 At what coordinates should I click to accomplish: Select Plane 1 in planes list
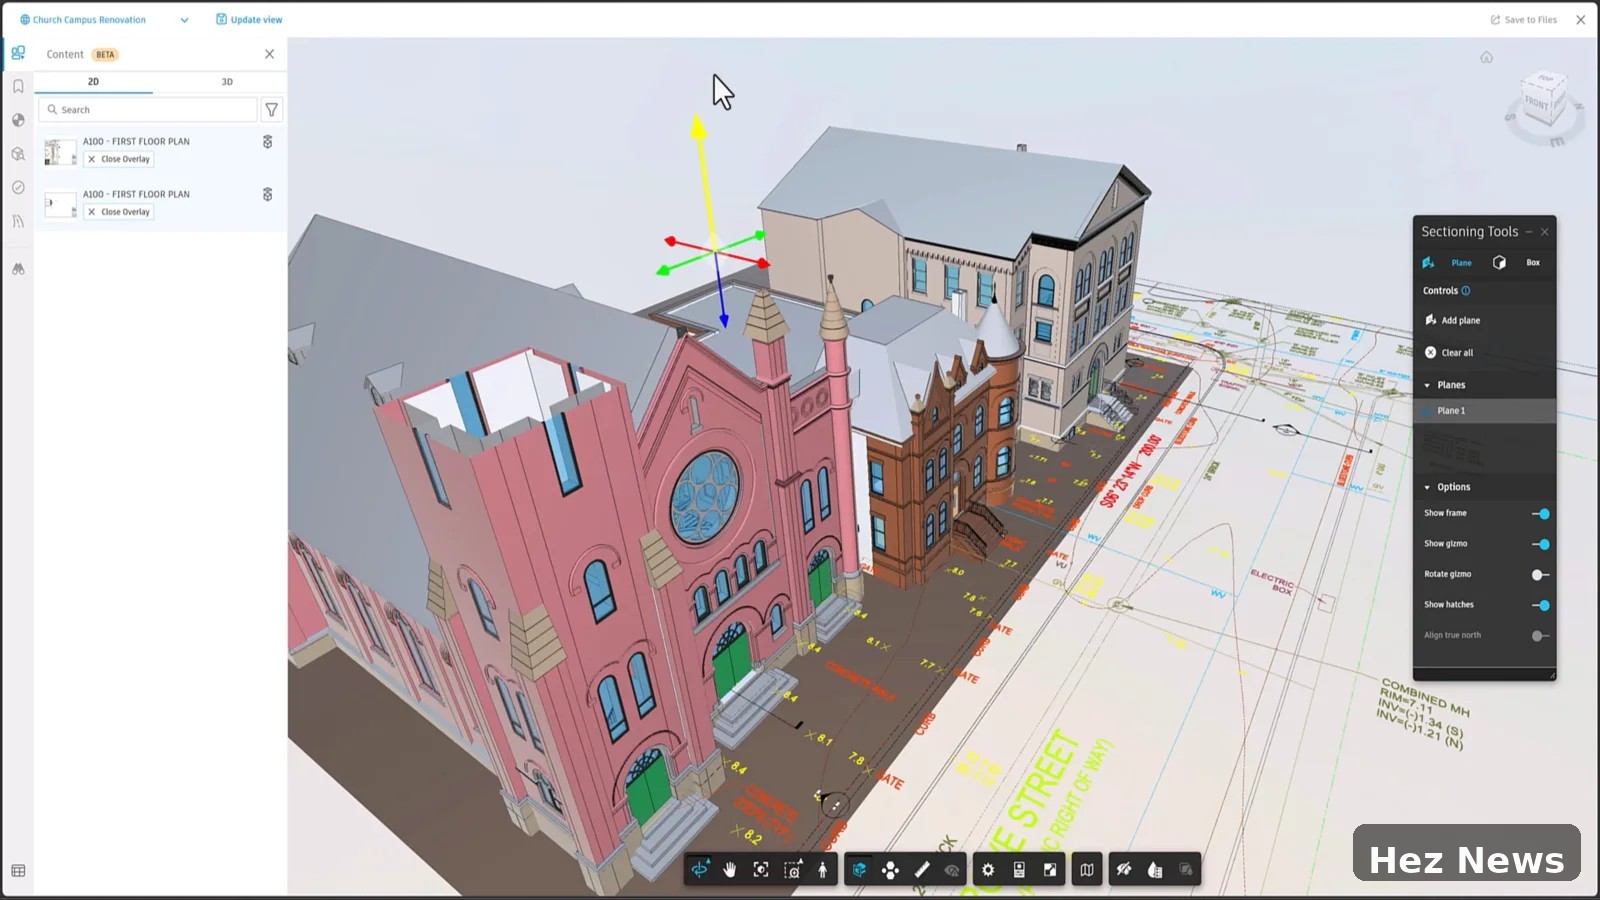pos(1484,411)
